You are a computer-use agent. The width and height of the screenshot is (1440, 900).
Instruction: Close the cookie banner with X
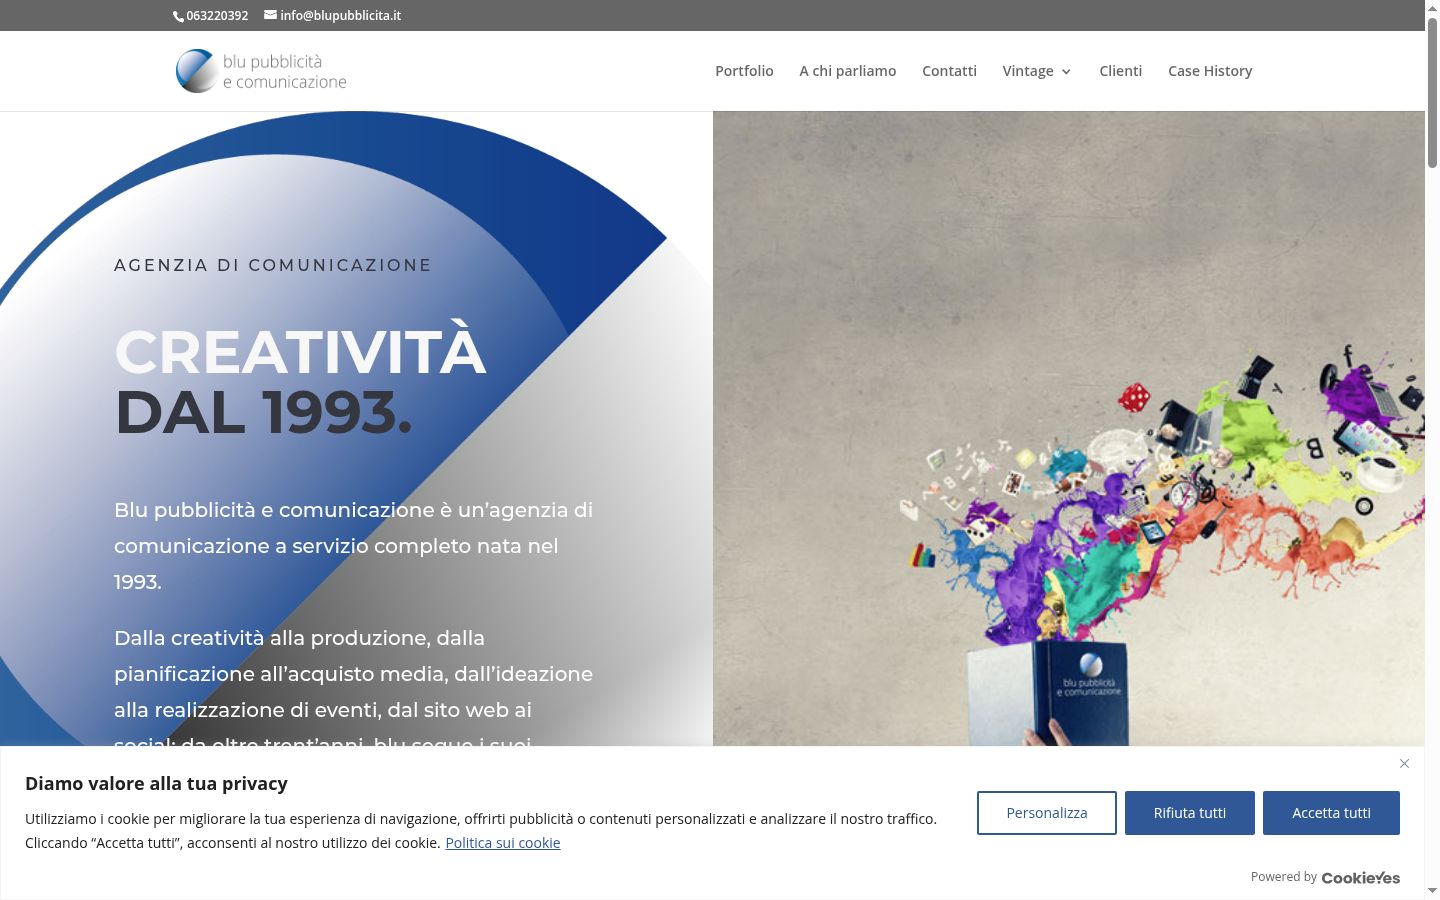click(1404, 764)
